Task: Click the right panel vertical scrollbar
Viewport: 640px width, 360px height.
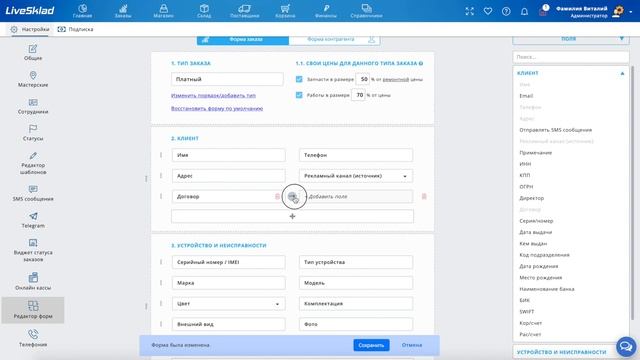Action: (633, 192)
